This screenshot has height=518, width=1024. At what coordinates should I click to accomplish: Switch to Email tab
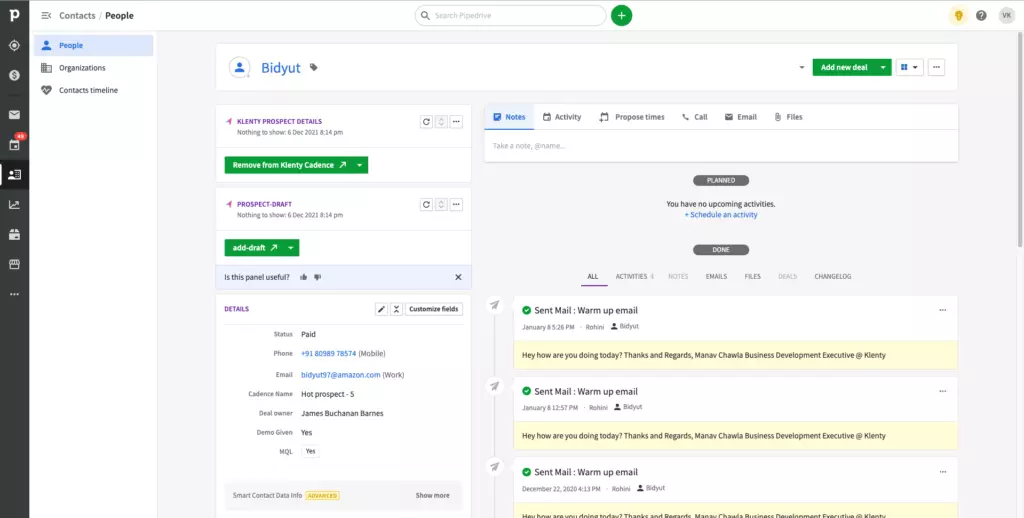(741, 117)
